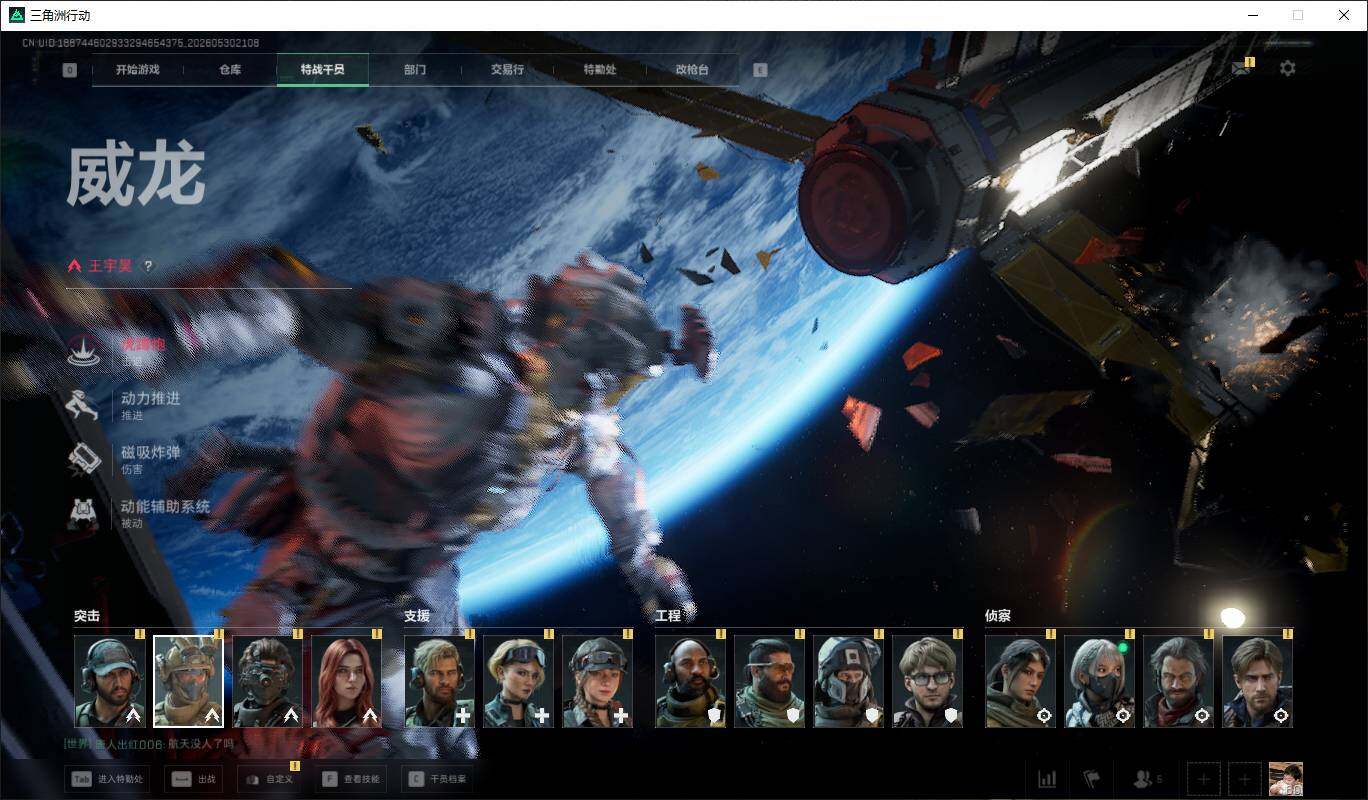Click the operator real name 王宇昊
Image resolution: width=1368 pixels, height=800 pixels.
(110, 266)
